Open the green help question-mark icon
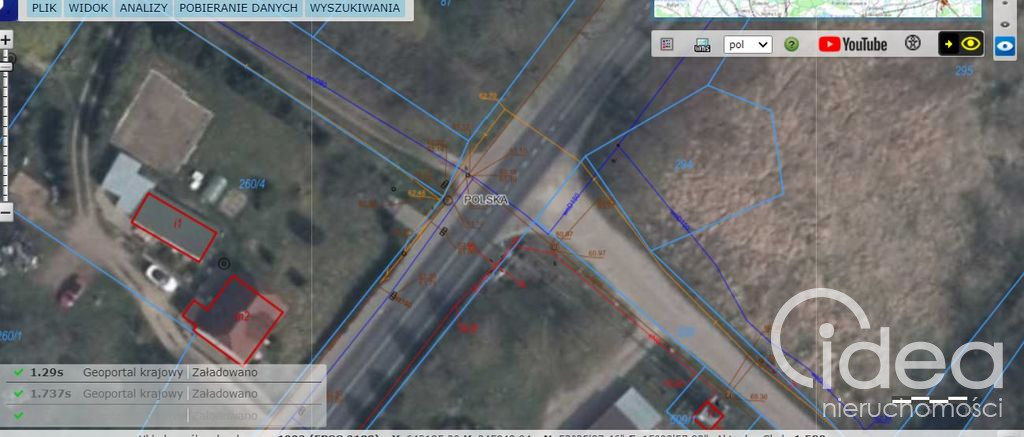The image size is (1024, 437). (x=792, y=44)
